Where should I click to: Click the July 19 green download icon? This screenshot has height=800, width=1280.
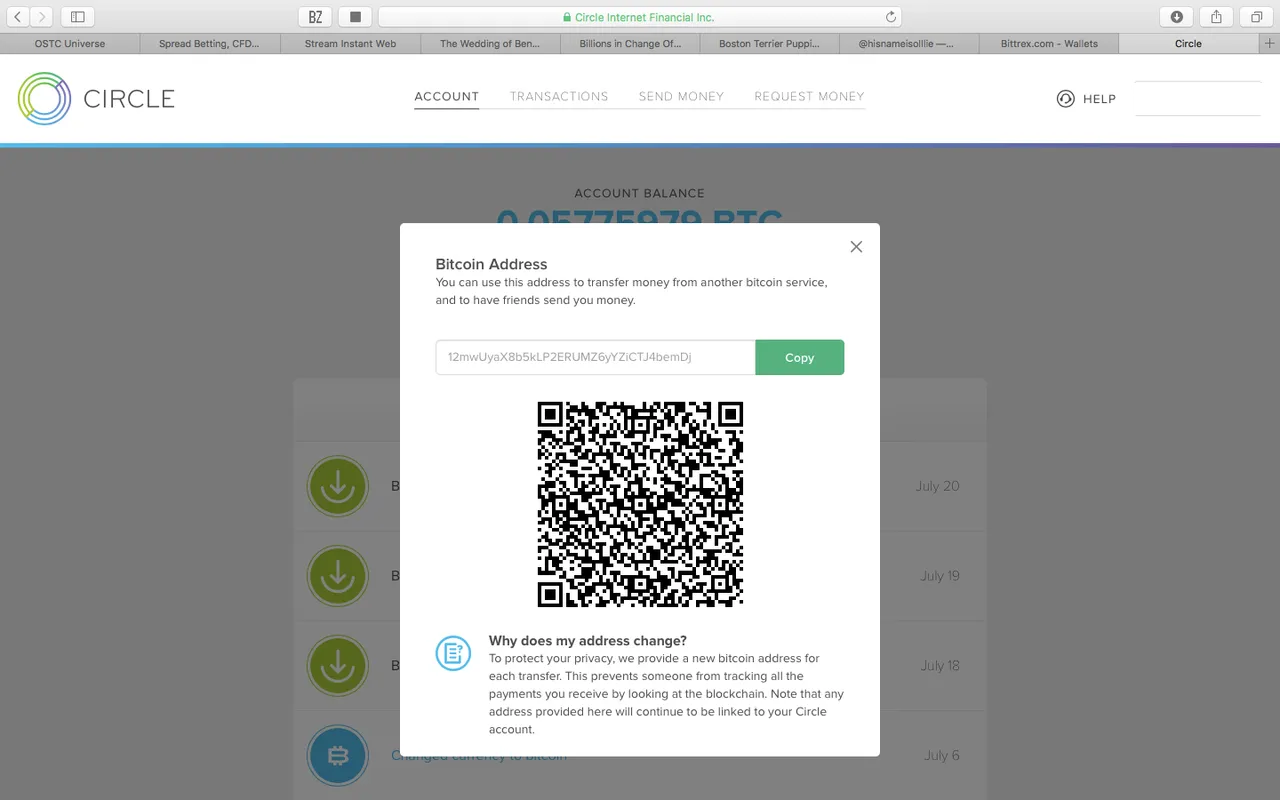338,576
